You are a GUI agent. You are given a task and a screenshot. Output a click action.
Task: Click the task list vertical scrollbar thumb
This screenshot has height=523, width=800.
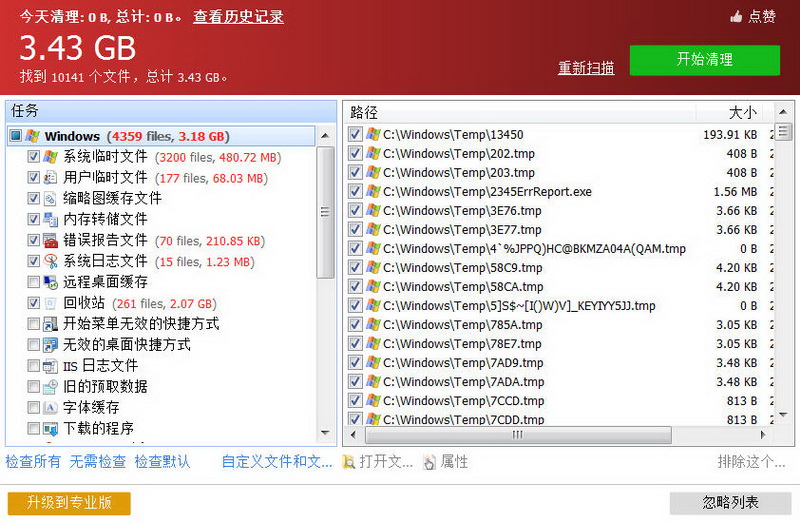pos(325,212)
